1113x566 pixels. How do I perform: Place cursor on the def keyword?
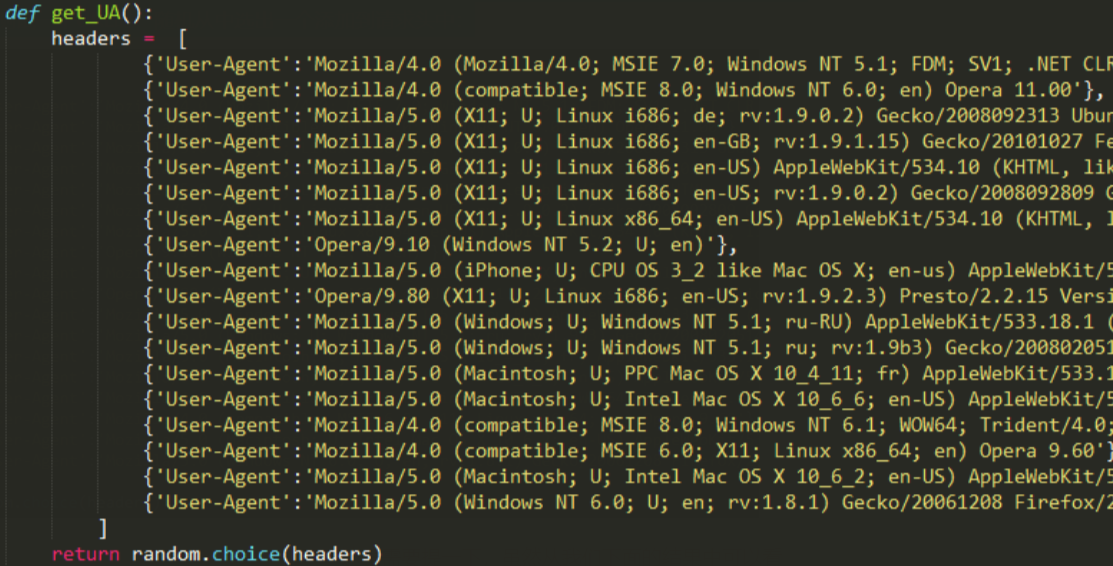22,13
